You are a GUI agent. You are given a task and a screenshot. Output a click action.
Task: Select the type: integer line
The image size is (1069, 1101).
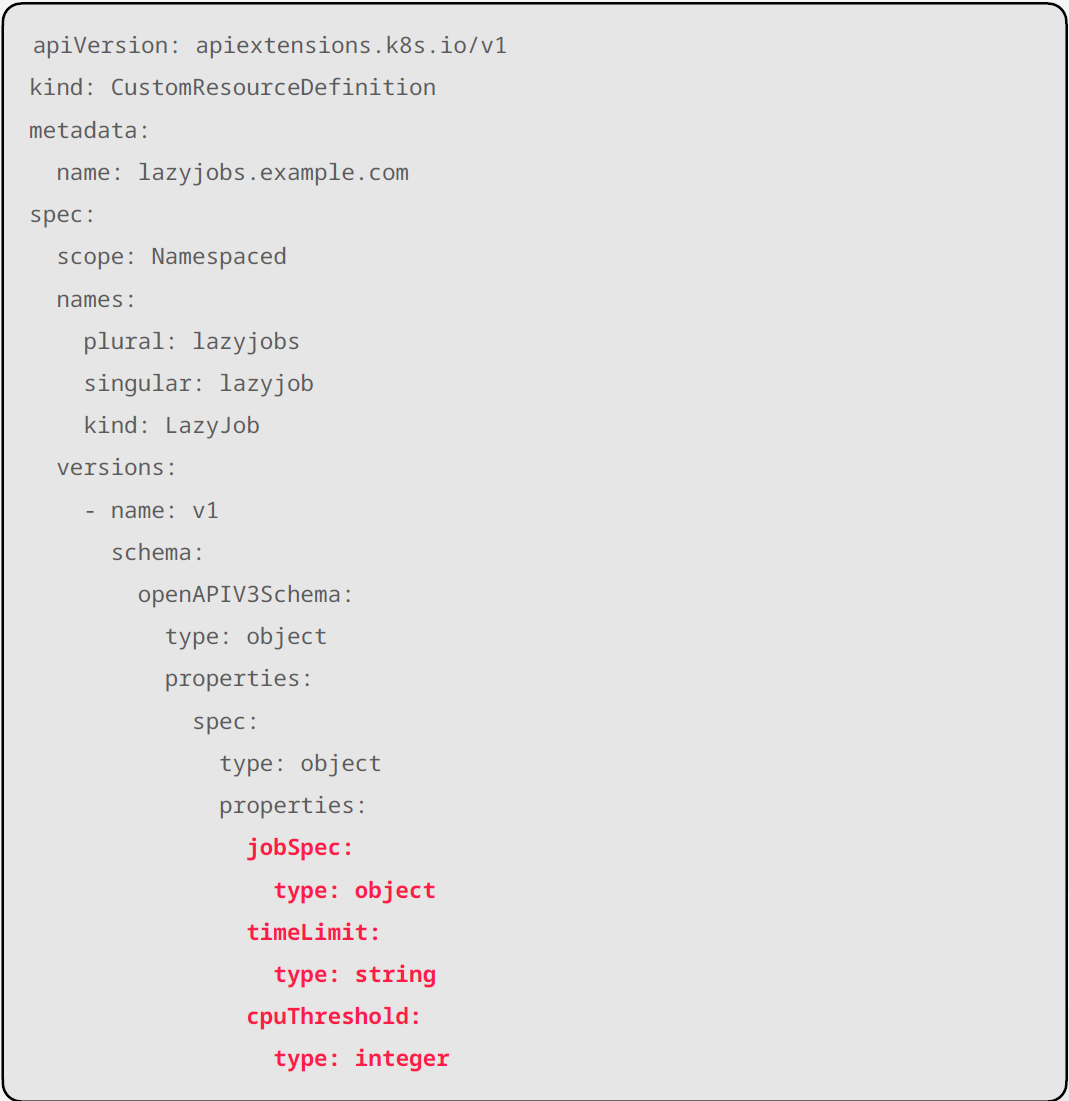pyautogui.click(x=361, y=1058)
